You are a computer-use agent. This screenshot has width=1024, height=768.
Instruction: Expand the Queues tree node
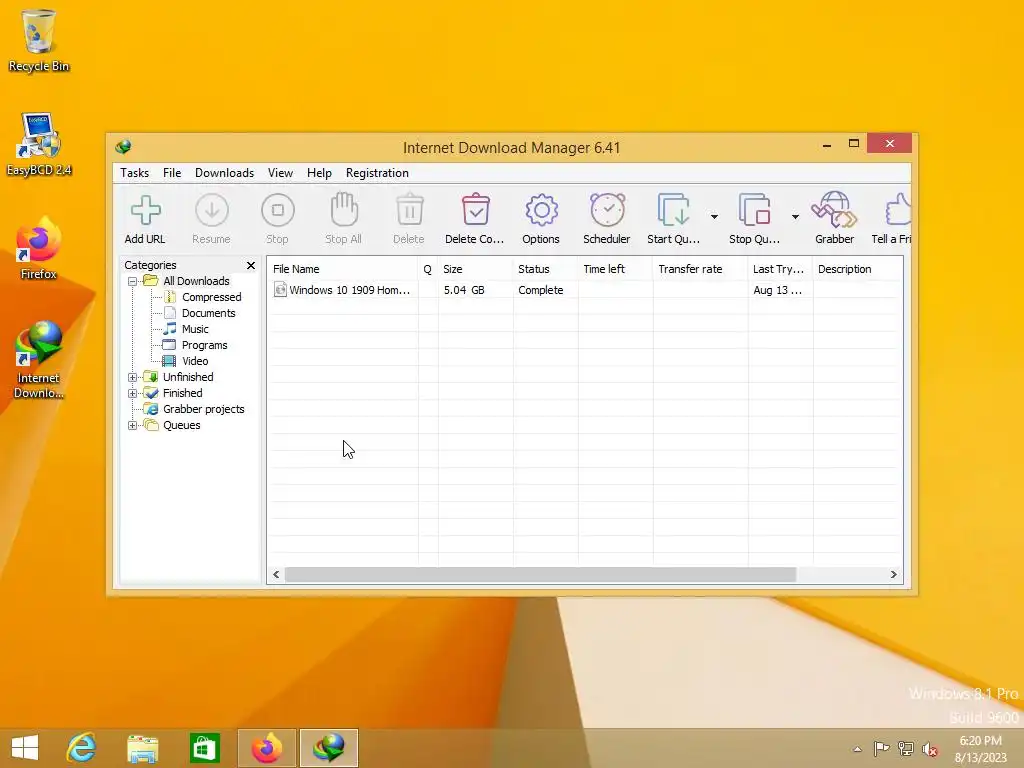133,425
